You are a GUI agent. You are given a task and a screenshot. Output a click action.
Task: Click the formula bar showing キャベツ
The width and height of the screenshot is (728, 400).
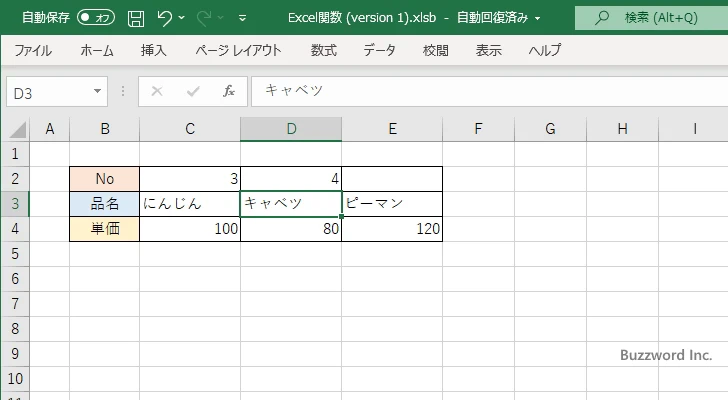[x=489, y=91]
